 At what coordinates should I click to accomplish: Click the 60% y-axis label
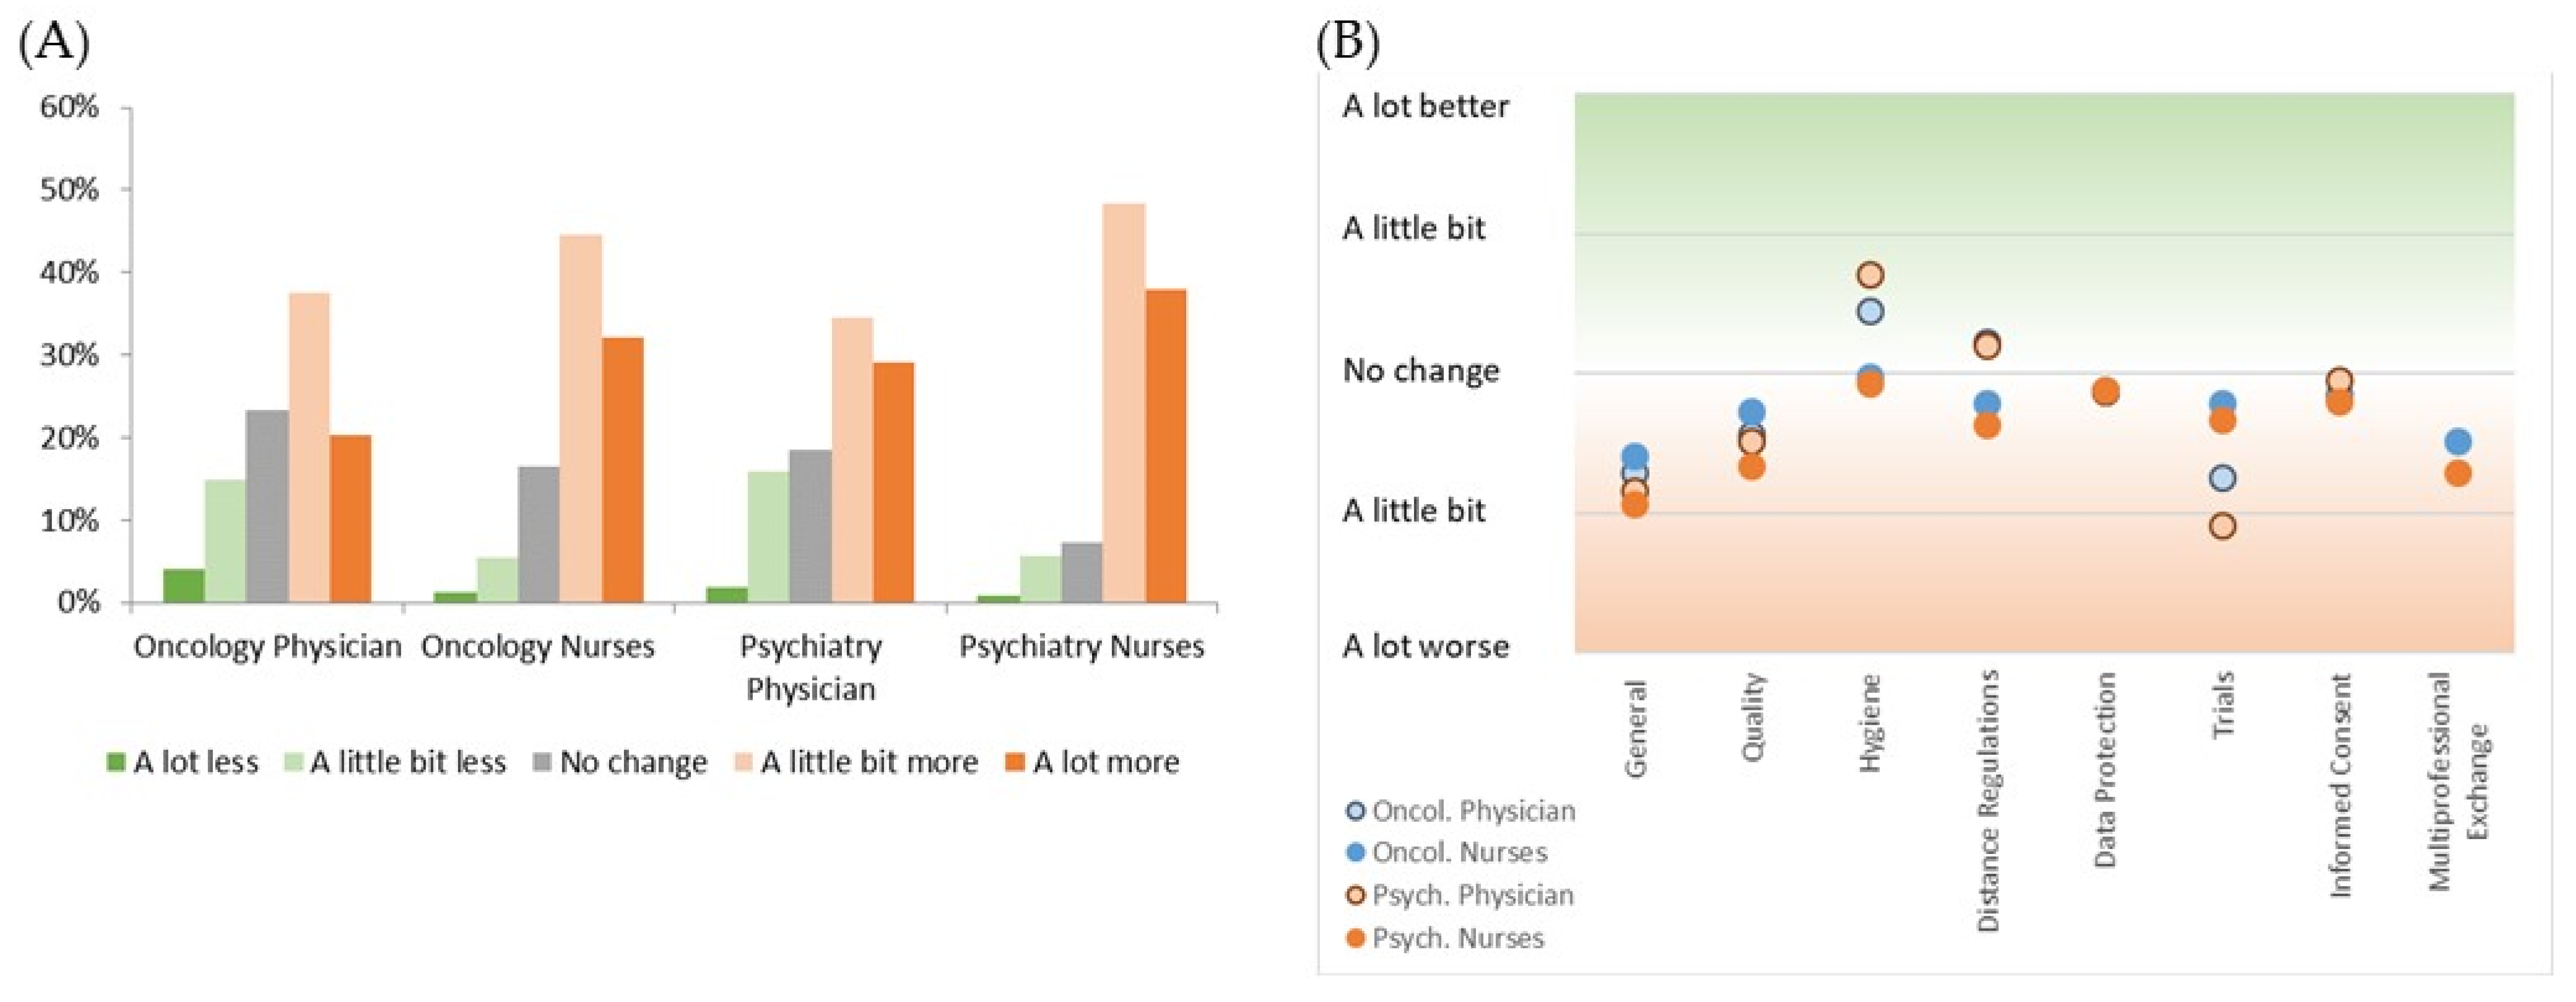pos(70,107)
